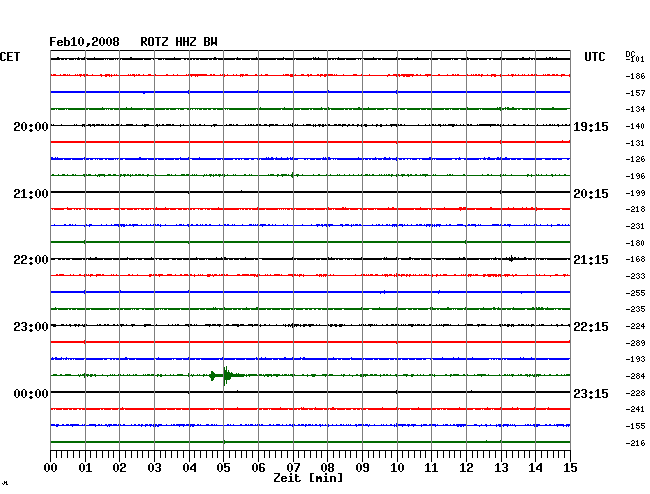Image resolution: width=650 pixels, height=494 pixels.
Task: Click minute label "07" on the time axis
Action: click(x=293, y=468)
